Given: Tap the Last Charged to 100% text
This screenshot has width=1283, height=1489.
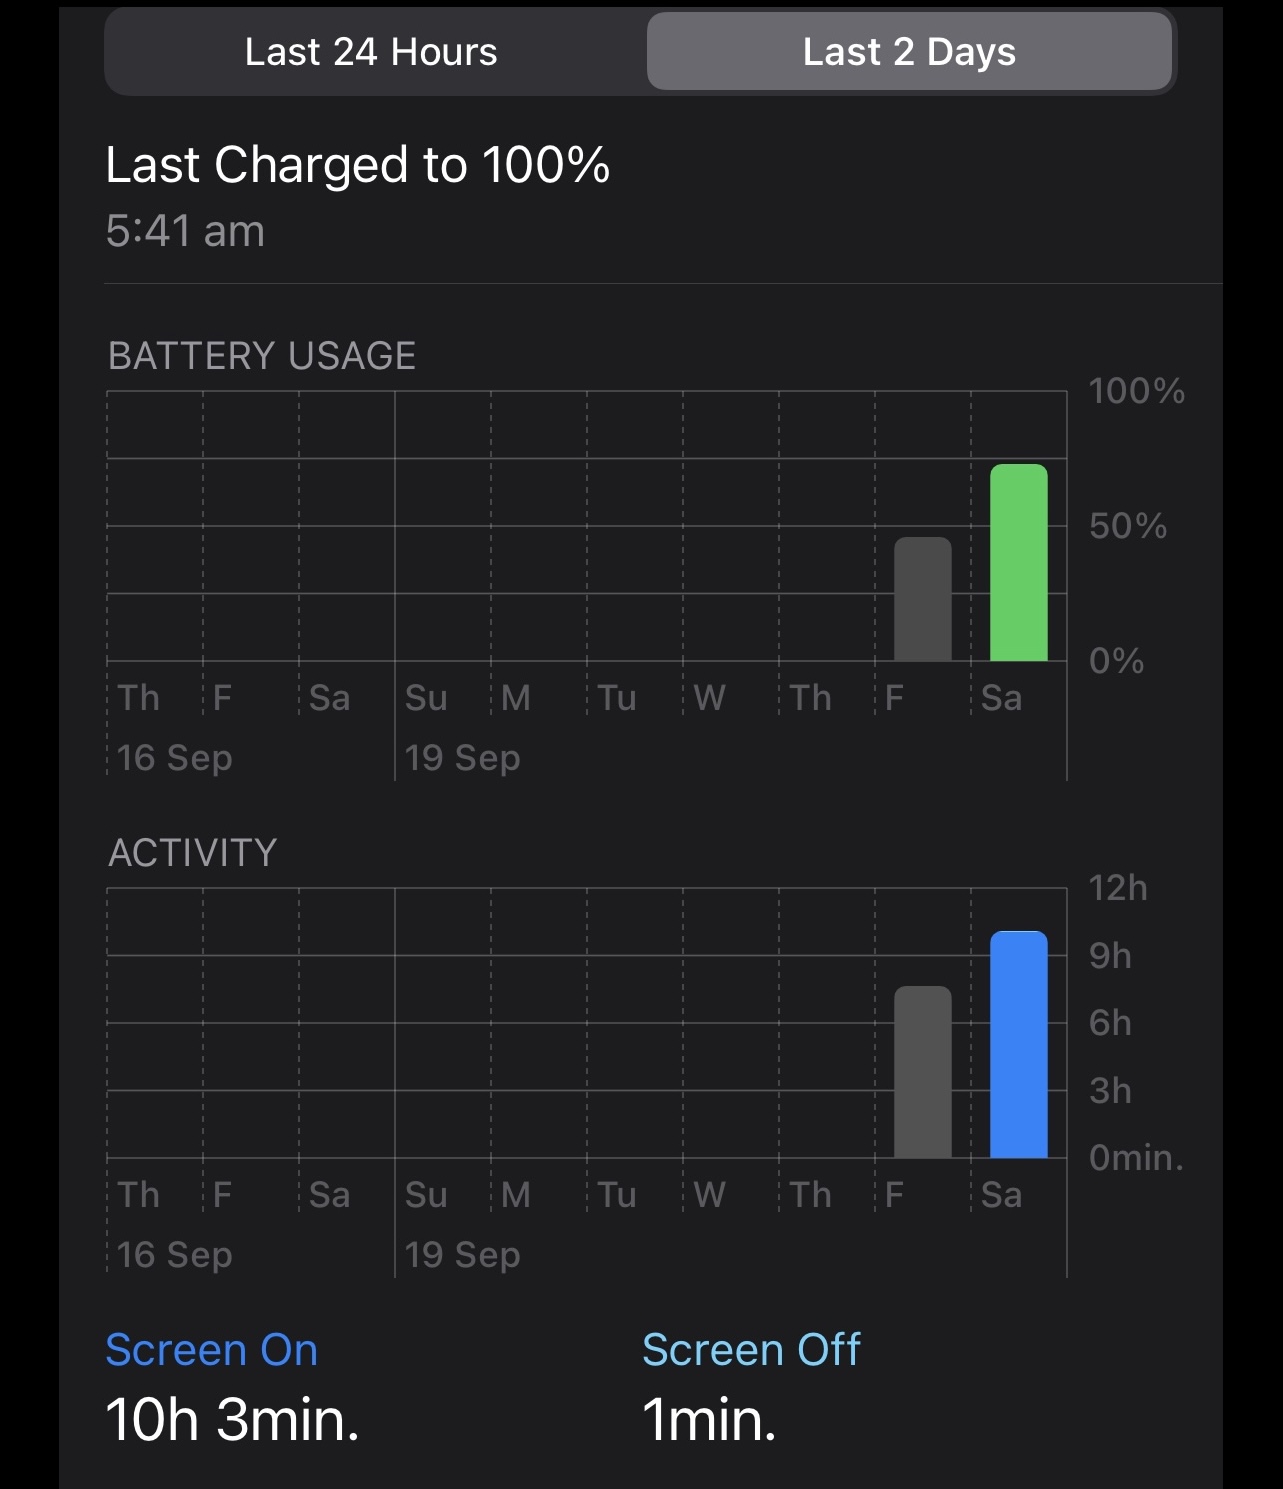Looking at the screenshot, I should (358, 165).
